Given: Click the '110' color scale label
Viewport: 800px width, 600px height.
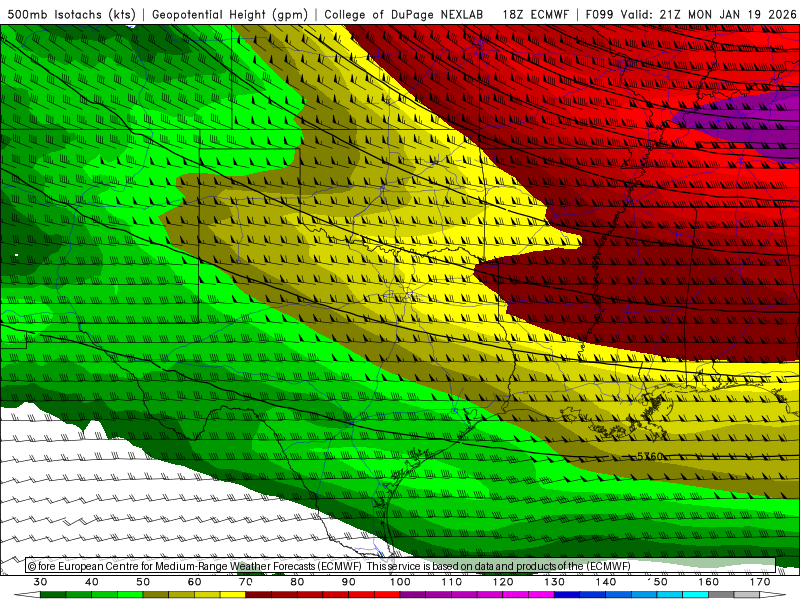Looking at the screenshot, I should (x=452, y=582).
